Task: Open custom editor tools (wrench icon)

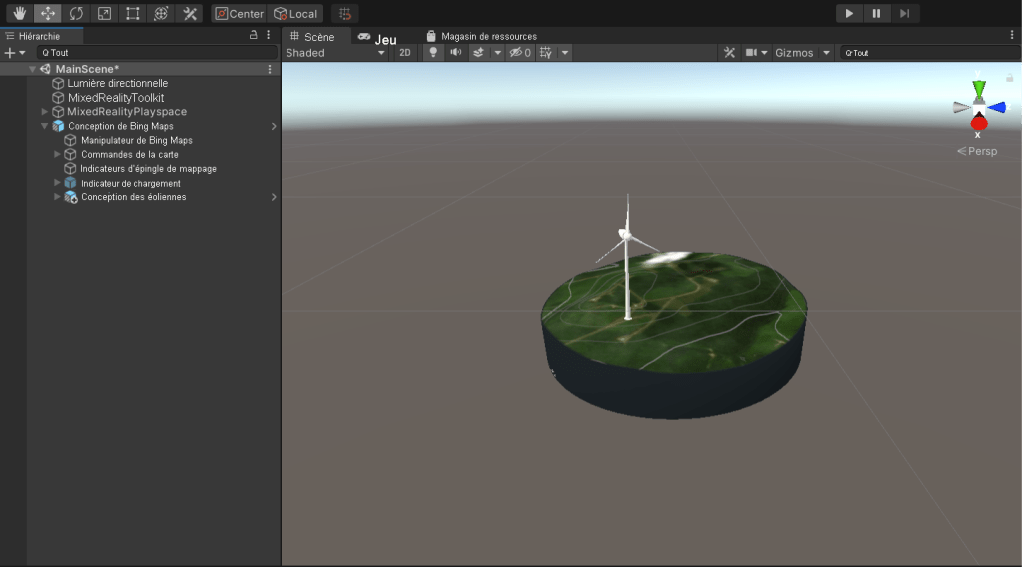Action: tap(188, 14)
